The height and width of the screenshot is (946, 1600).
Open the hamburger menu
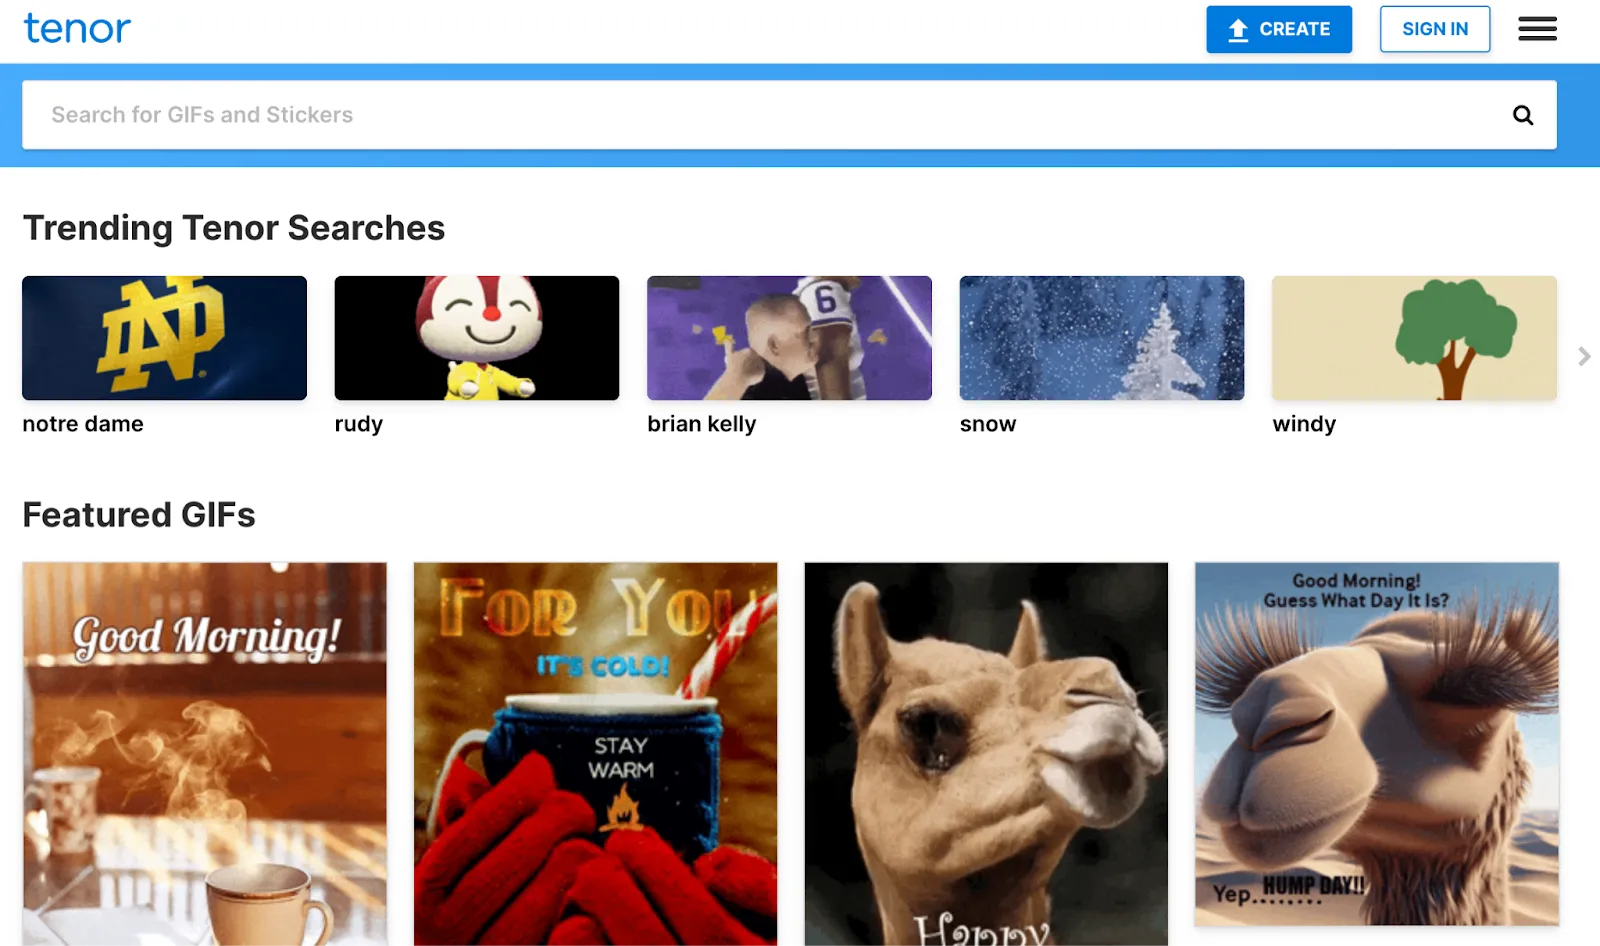click(1537, 29)
